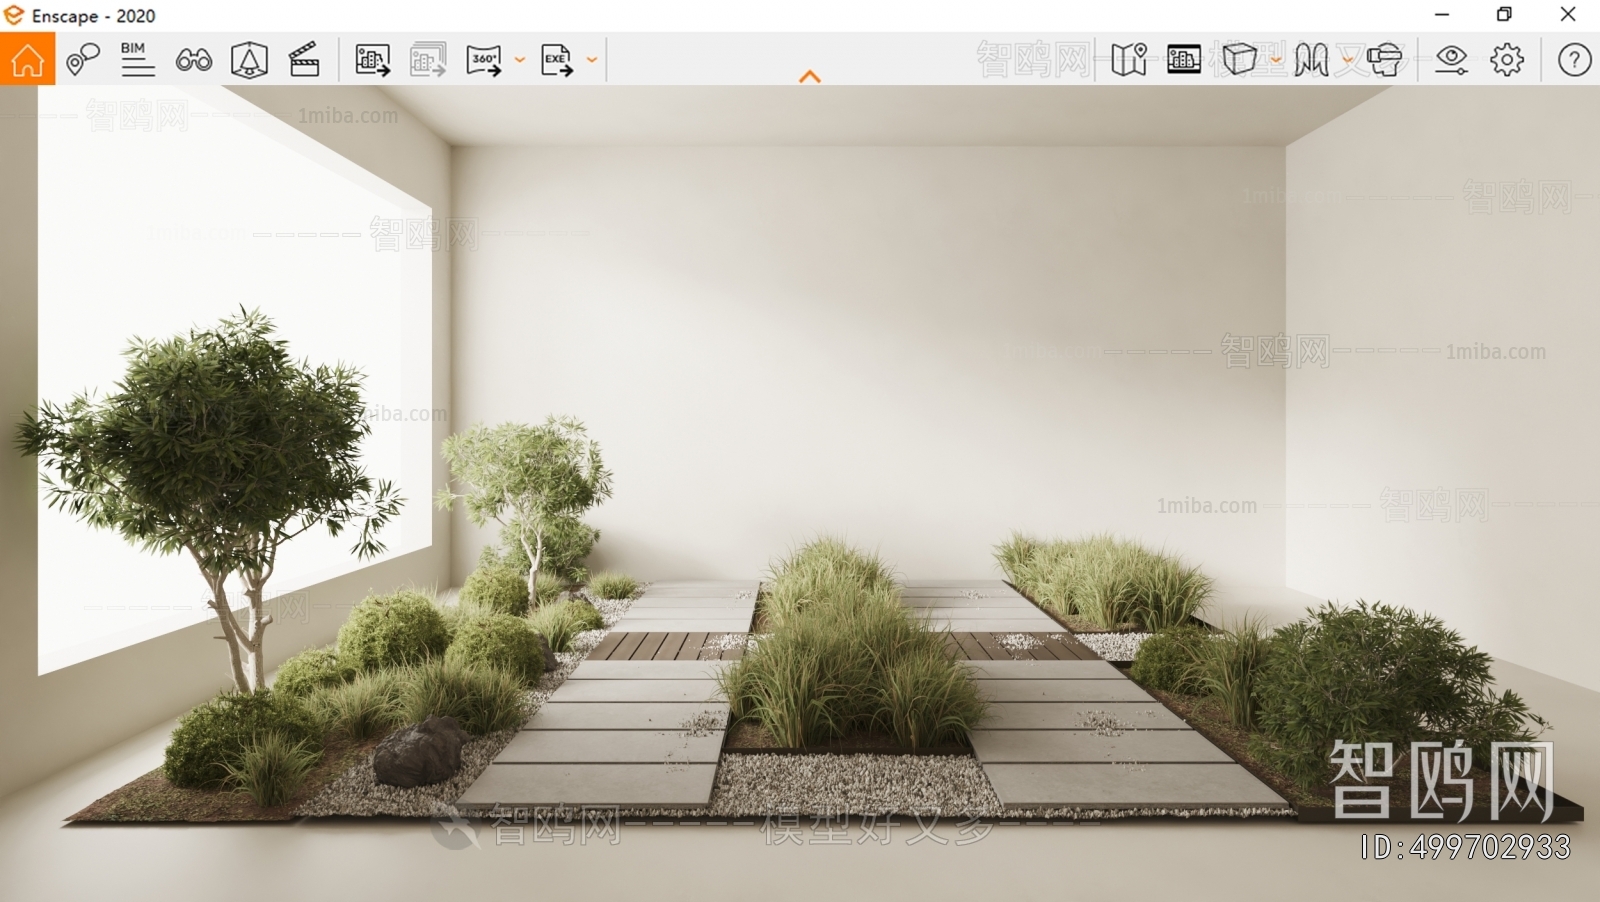Click the Help question mark button
The width and height of the screenshot is (1600, 902).
[1574, 60]
